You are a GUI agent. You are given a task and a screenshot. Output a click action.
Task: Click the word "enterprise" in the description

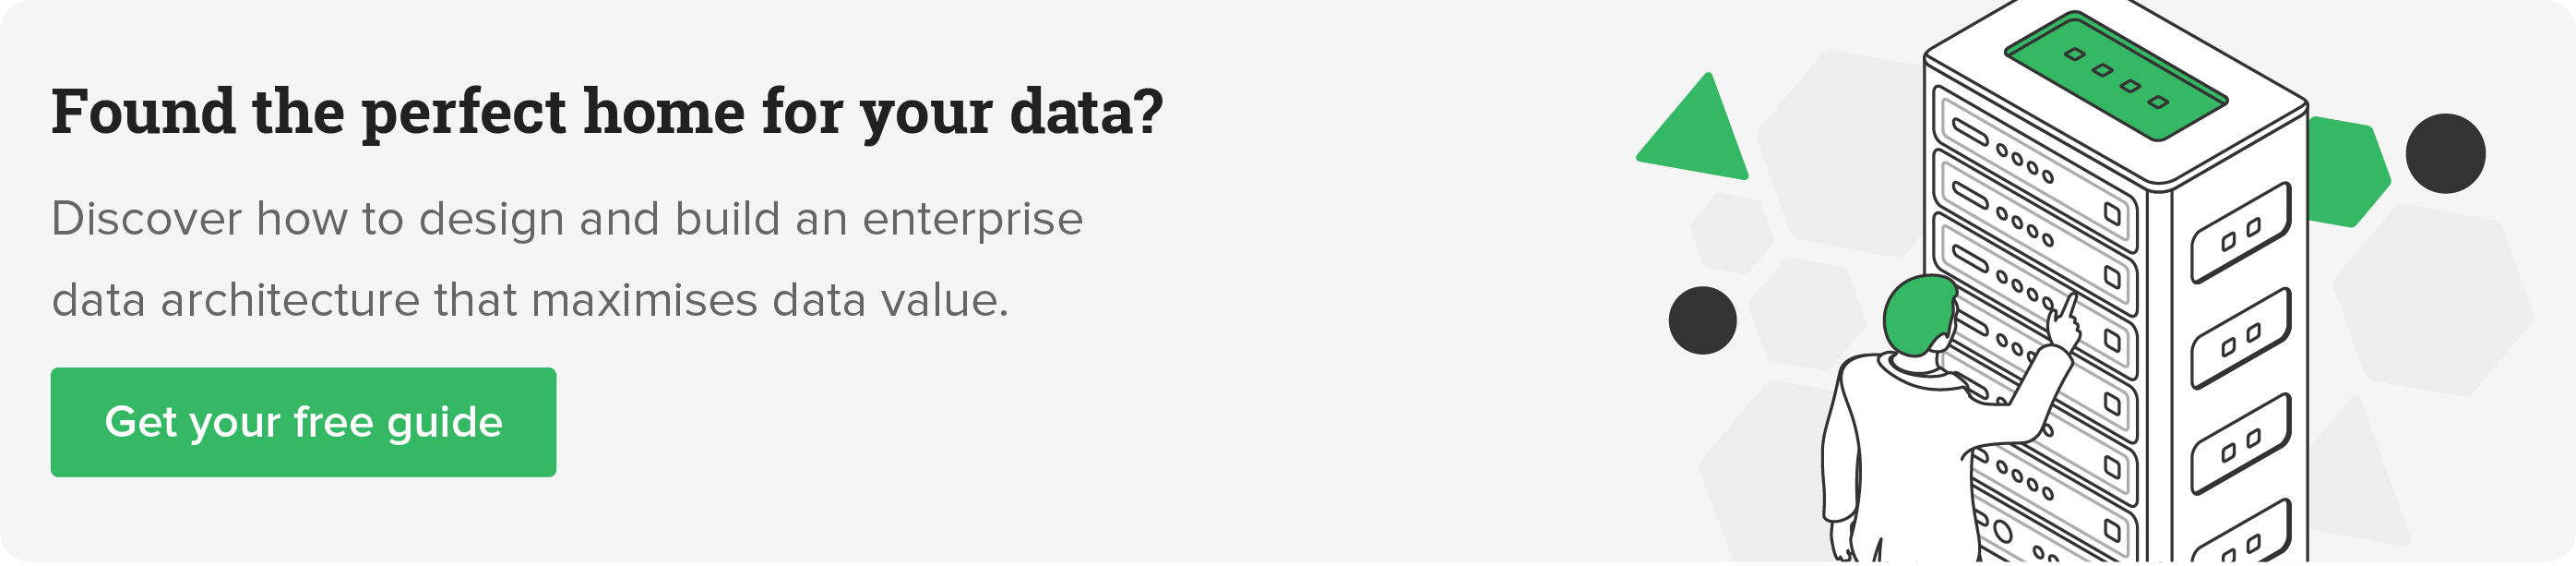(972, 219)
